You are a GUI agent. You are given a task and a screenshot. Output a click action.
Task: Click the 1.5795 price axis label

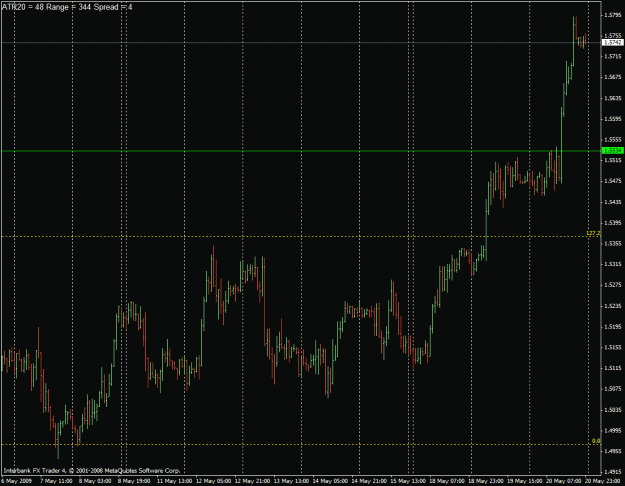(x=613, y=15)
